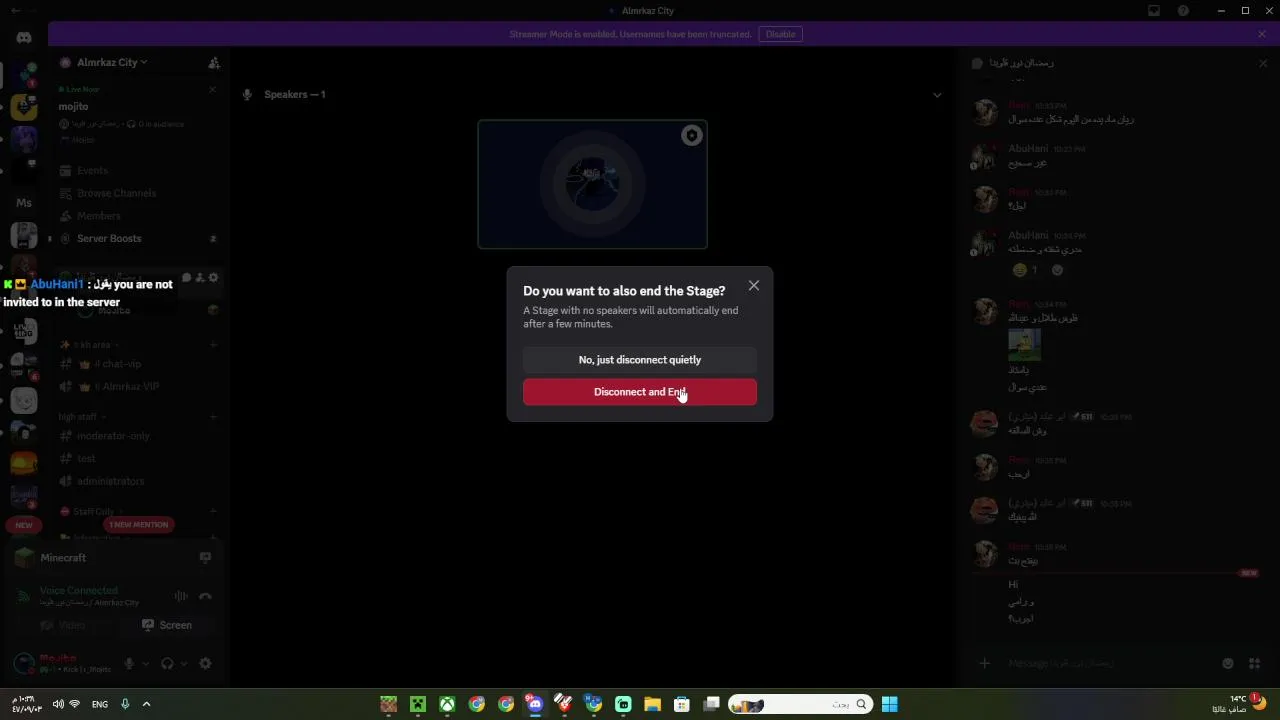
Task: Open the microphone input options arrow
Action: click(145, 664)
